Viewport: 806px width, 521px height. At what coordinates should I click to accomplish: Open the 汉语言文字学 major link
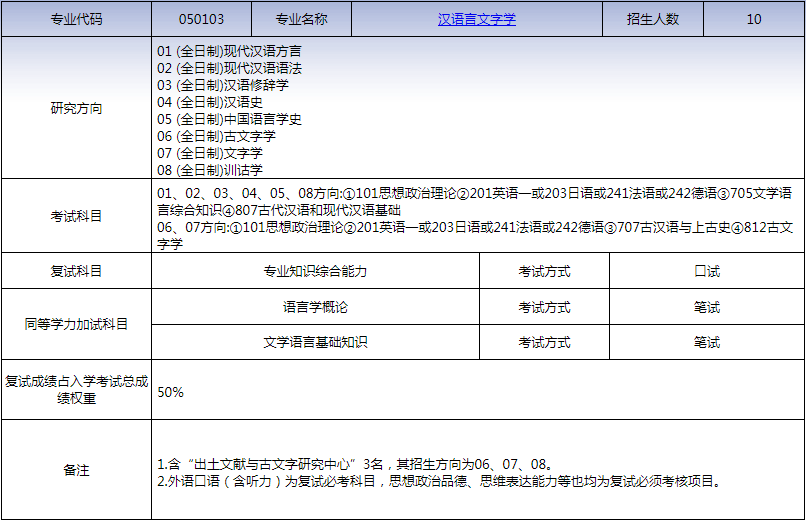click(477, 19)
